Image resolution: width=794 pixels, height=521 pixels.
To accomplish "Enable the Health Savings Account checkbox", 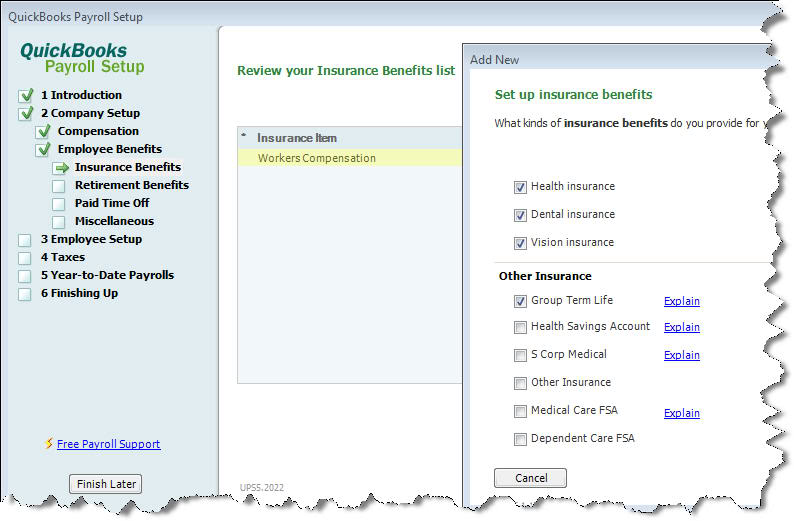I will pyautogui.click(x=520, y=327).
